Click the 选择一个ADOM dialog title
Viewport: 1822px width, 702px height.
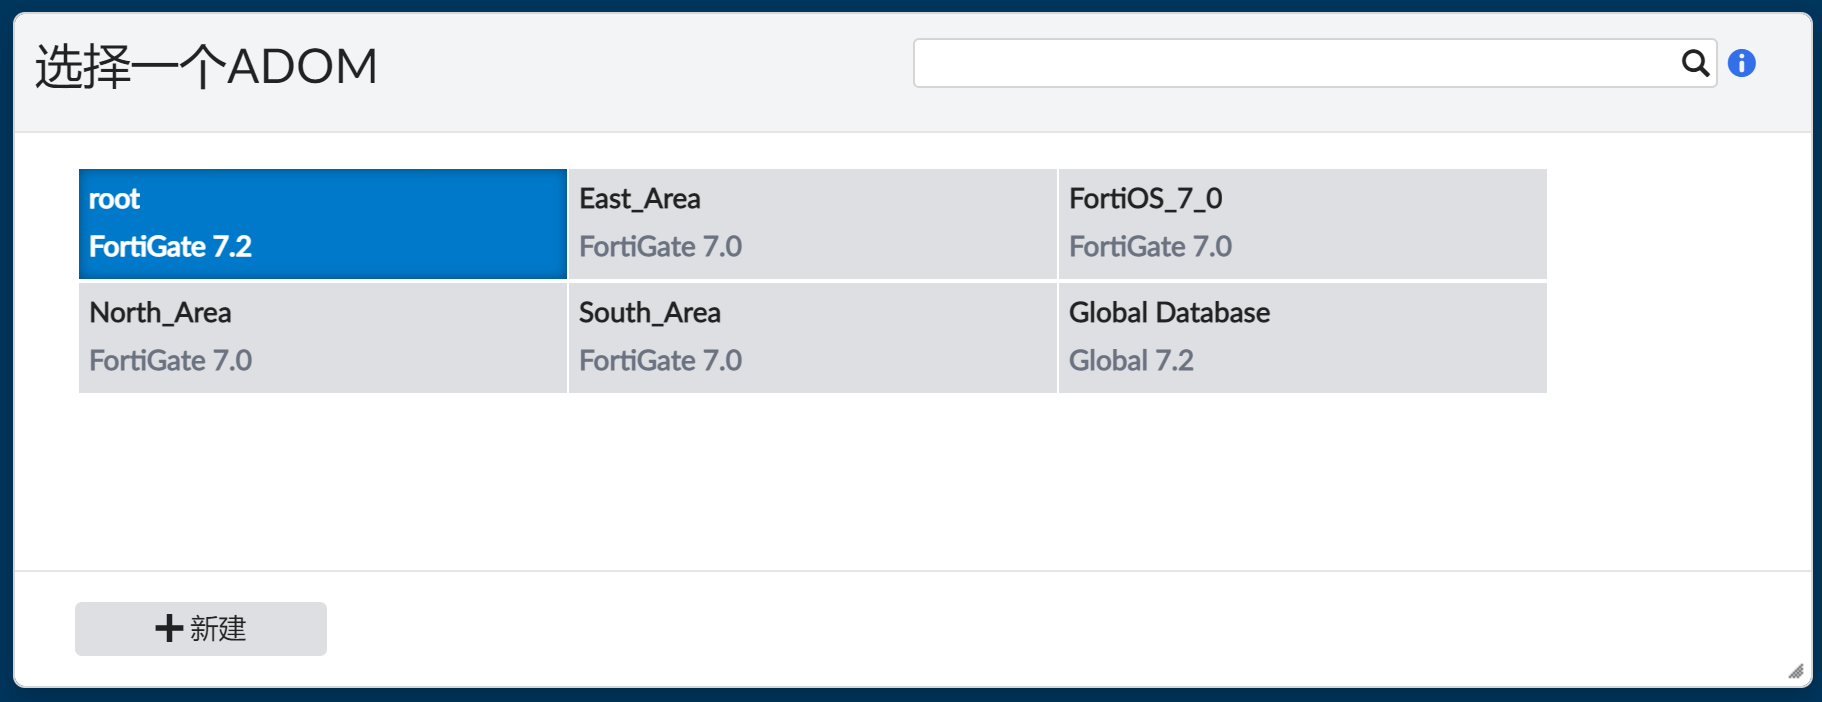(x=206, y=67)
